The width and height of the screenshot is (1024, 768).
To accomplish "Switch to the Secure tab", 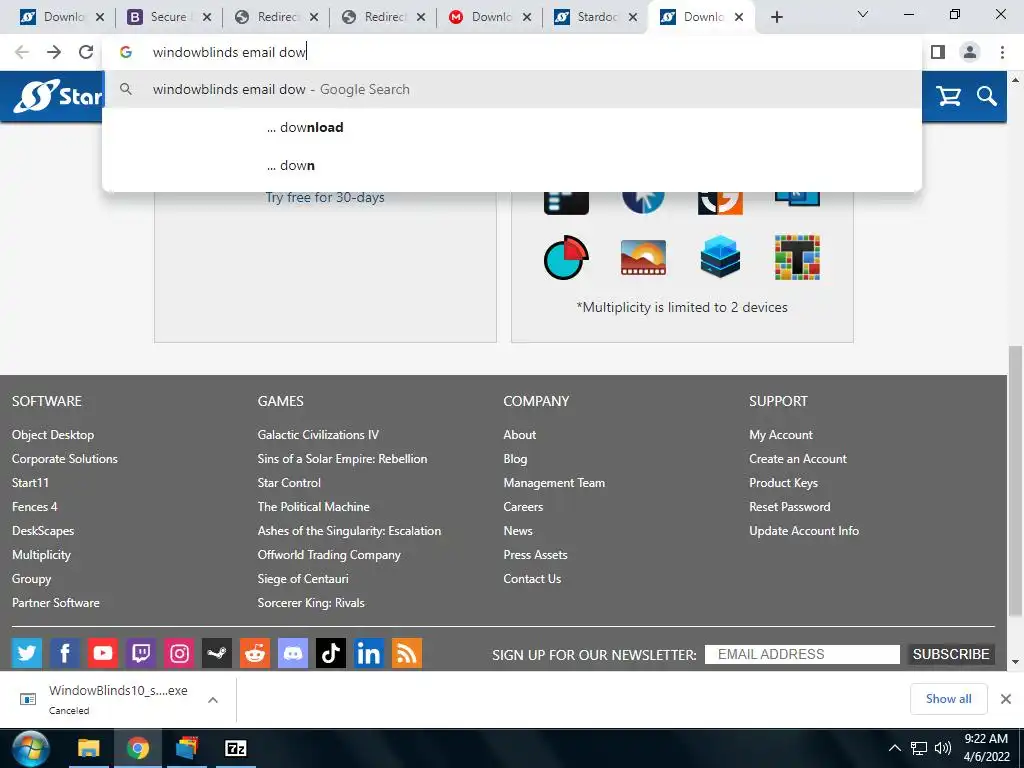I will pos(169,17).
